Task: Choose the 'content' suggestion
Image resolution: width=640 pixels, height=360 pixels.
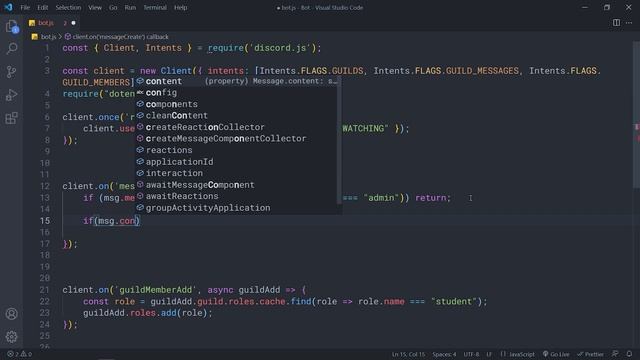Action: pyautogui.click(x=238, y=81)
